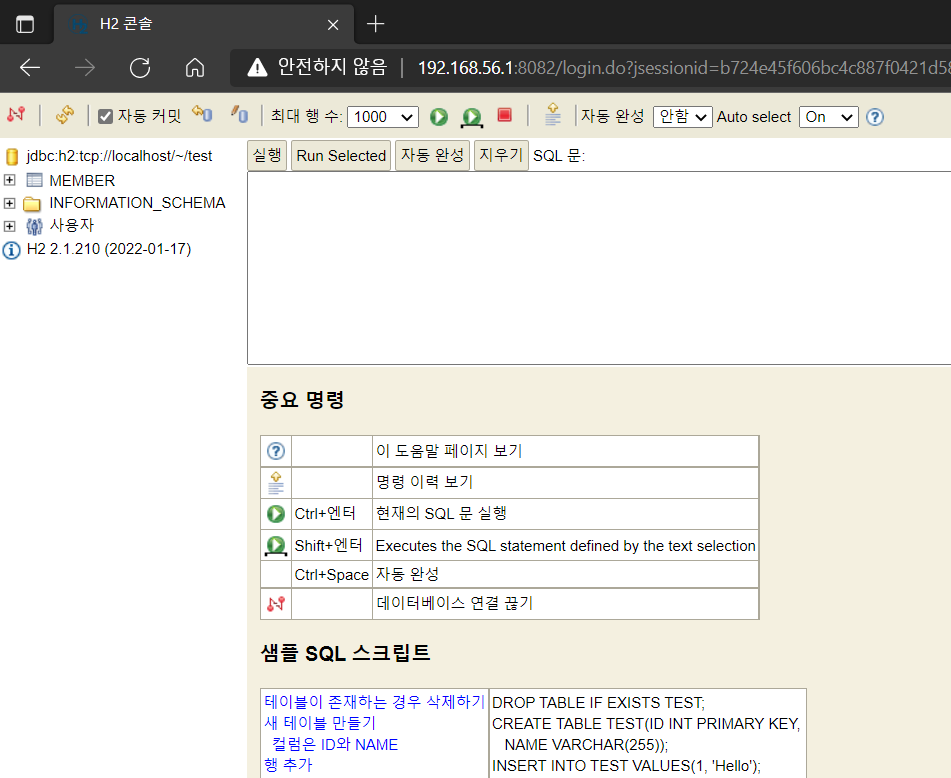Click the INFORMATION_SCHEMA folder icon
This screenshot has height=778, width=951.
pyautogui.click(x=32, y=203)
